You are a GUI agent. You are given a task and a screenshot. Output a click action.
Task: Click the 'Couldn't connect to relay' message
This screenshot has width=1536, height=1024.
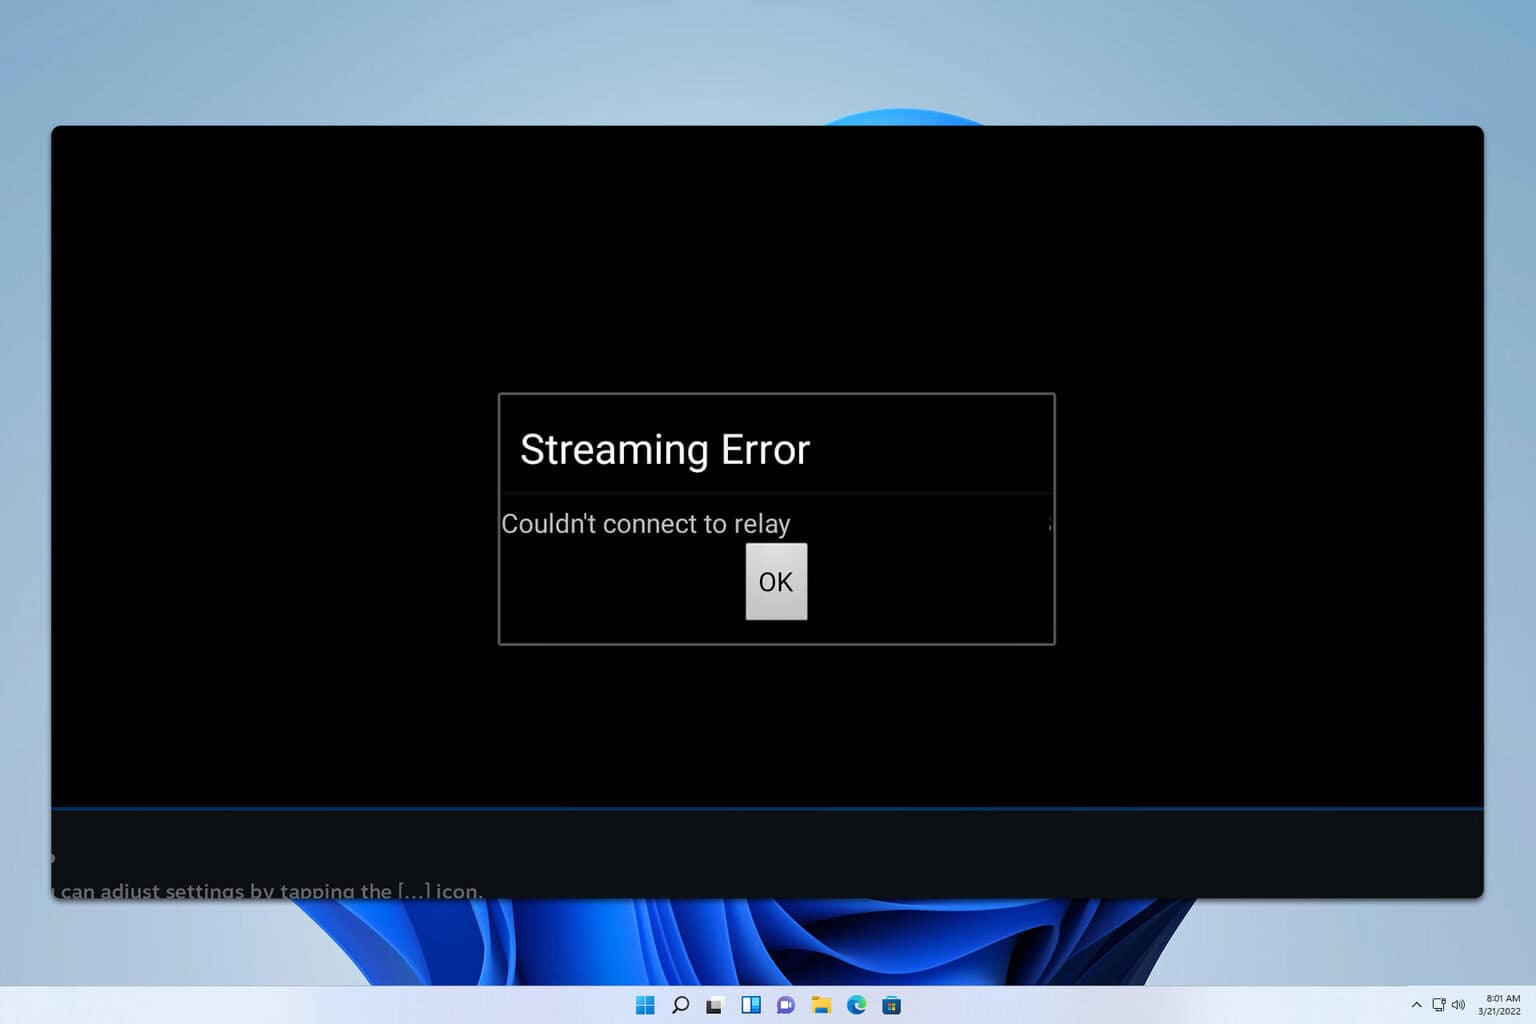(646, 523)
